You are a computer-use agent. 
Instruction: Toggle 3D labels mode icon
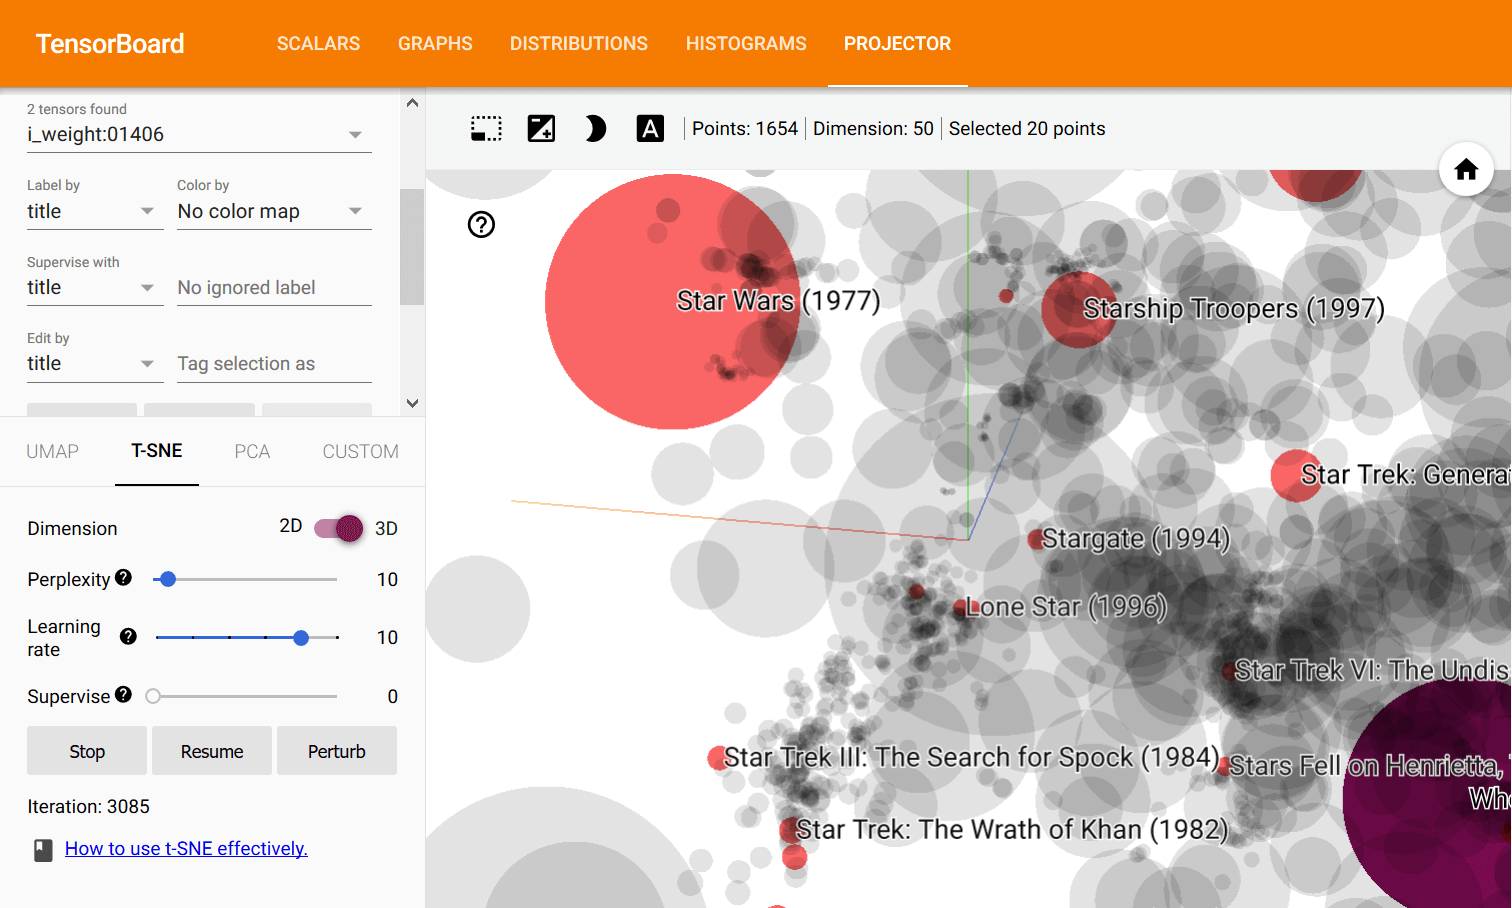[x=650, y=129]
